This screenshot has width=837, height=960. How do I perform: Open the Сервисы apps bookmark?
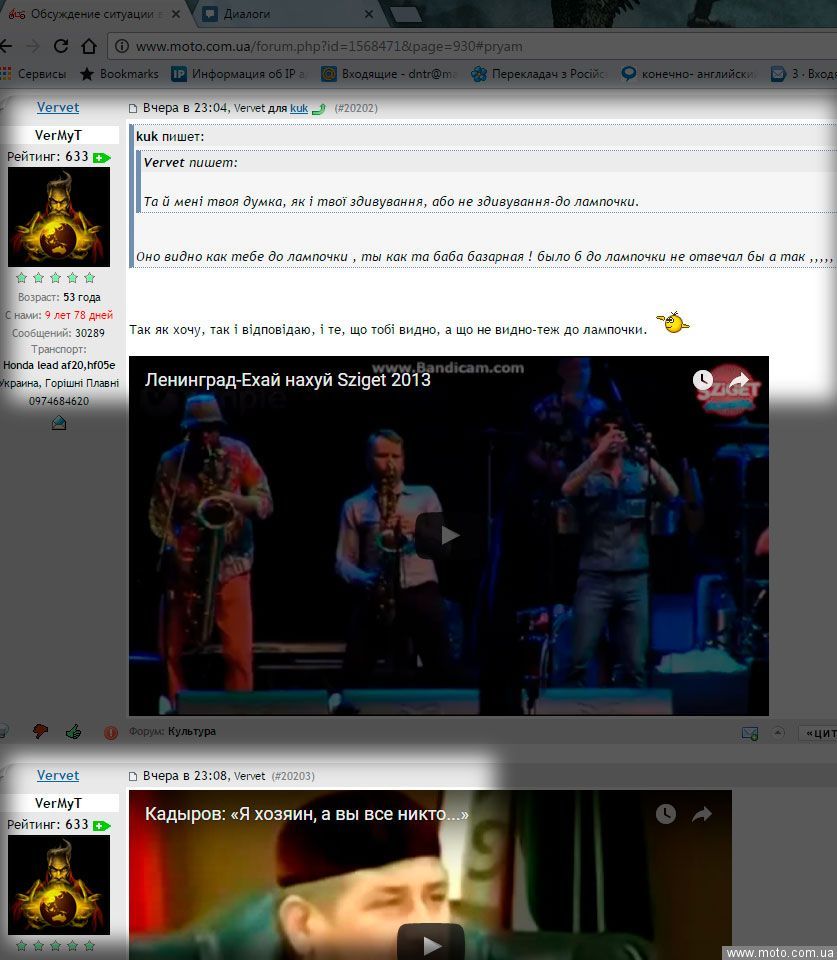34,74
